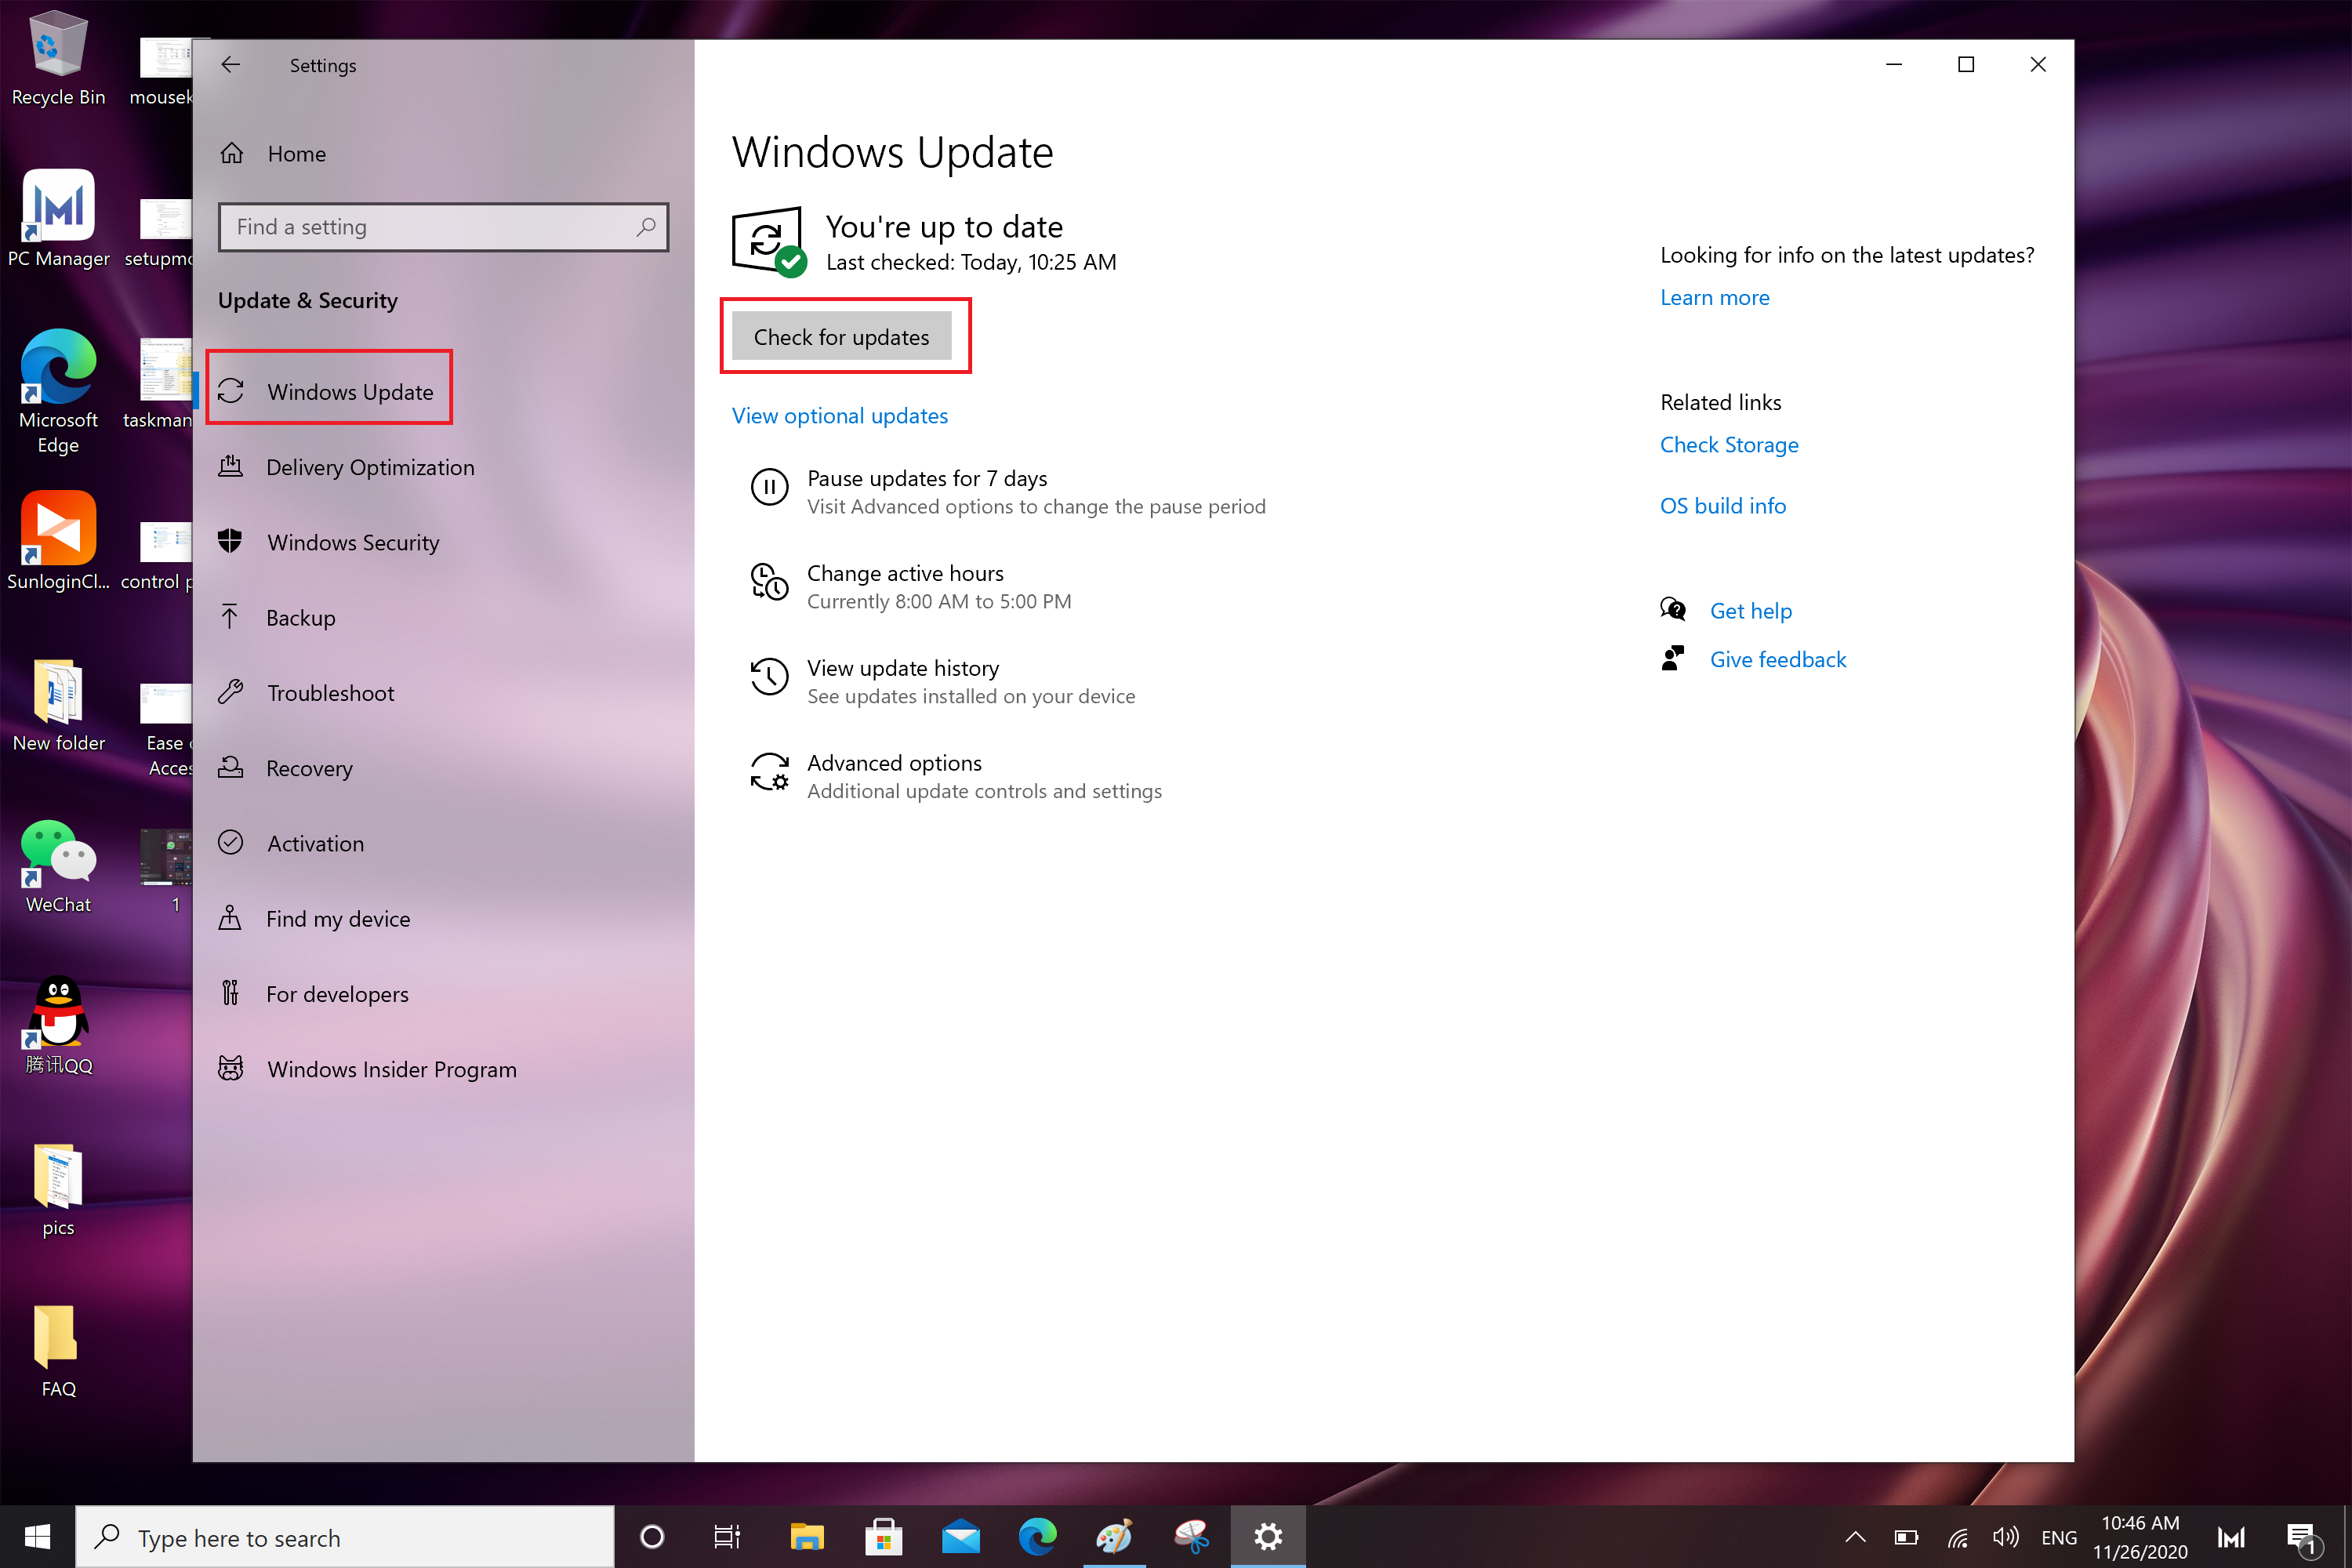The width and height of the screenshot is (2352, 1568).
Task: Click the update history clock icon
Action: coord(769,676)
